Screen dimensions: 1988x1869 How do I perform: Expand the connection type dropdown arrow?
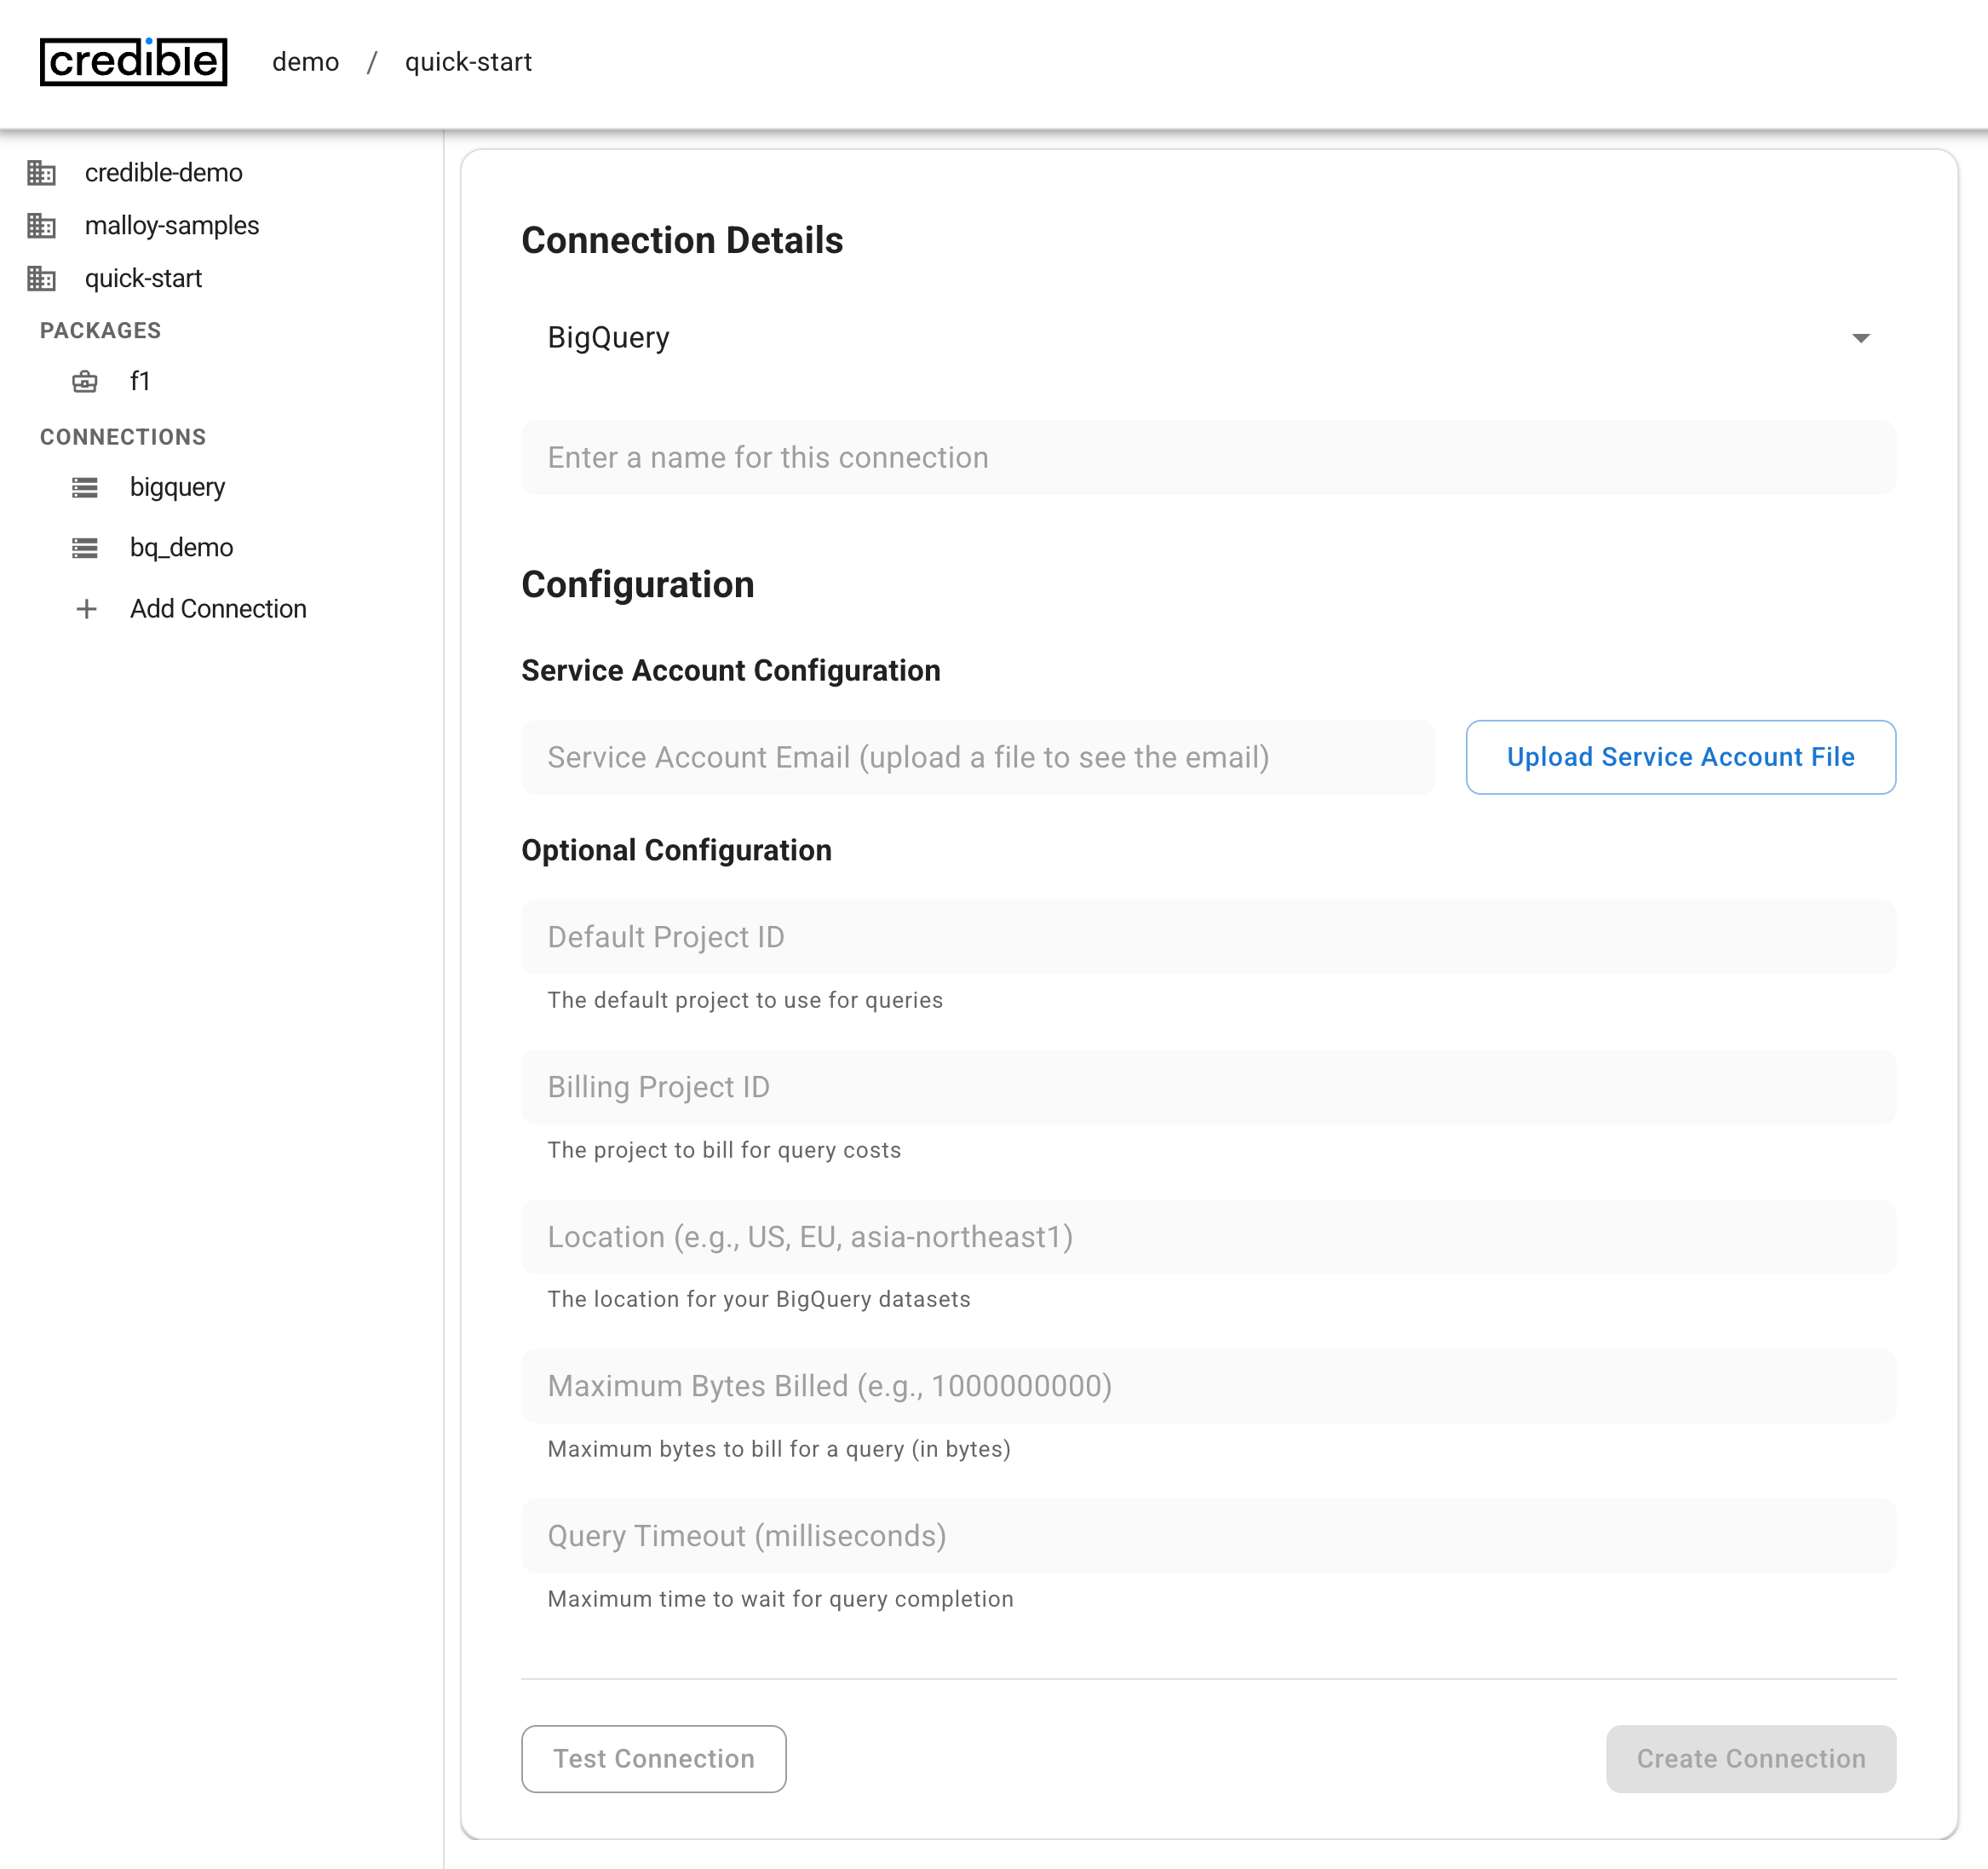[1860, 338]
